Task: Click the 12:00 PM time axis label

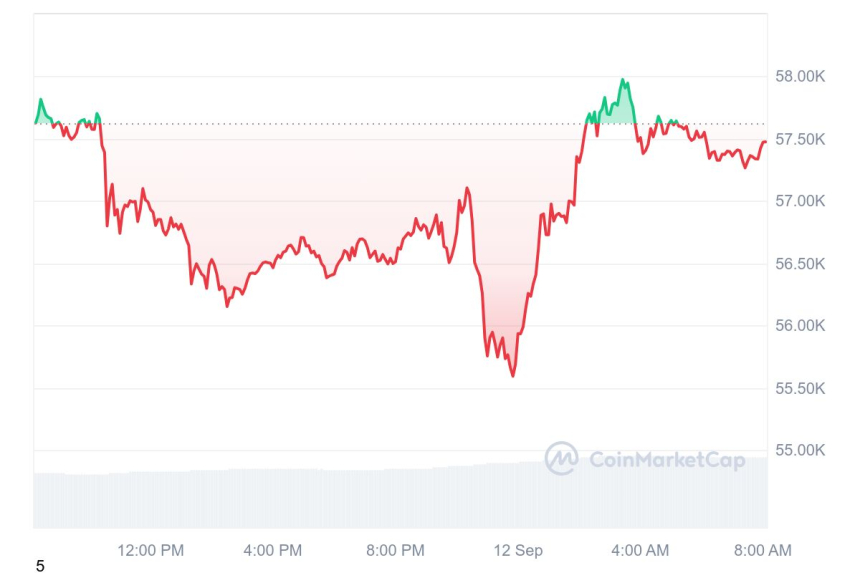Action: pos(150,550)
